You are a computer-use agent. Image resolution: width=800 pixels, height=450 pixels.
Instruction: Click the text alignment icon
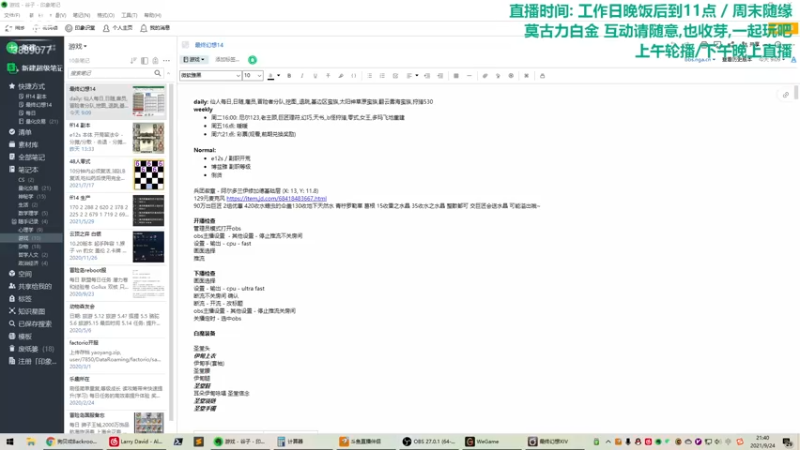tap(409, 76)
